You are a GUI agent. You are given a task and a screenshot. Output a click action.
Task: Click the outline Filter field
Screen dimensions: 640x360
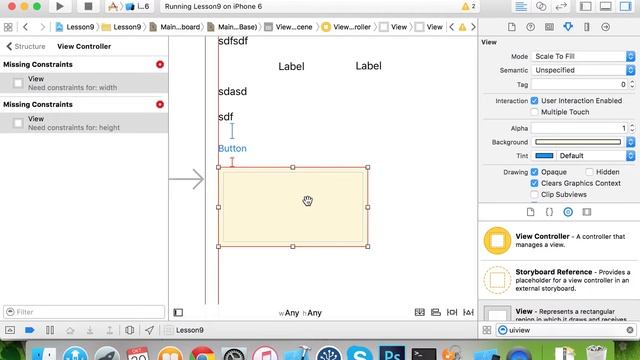(84, 312)
